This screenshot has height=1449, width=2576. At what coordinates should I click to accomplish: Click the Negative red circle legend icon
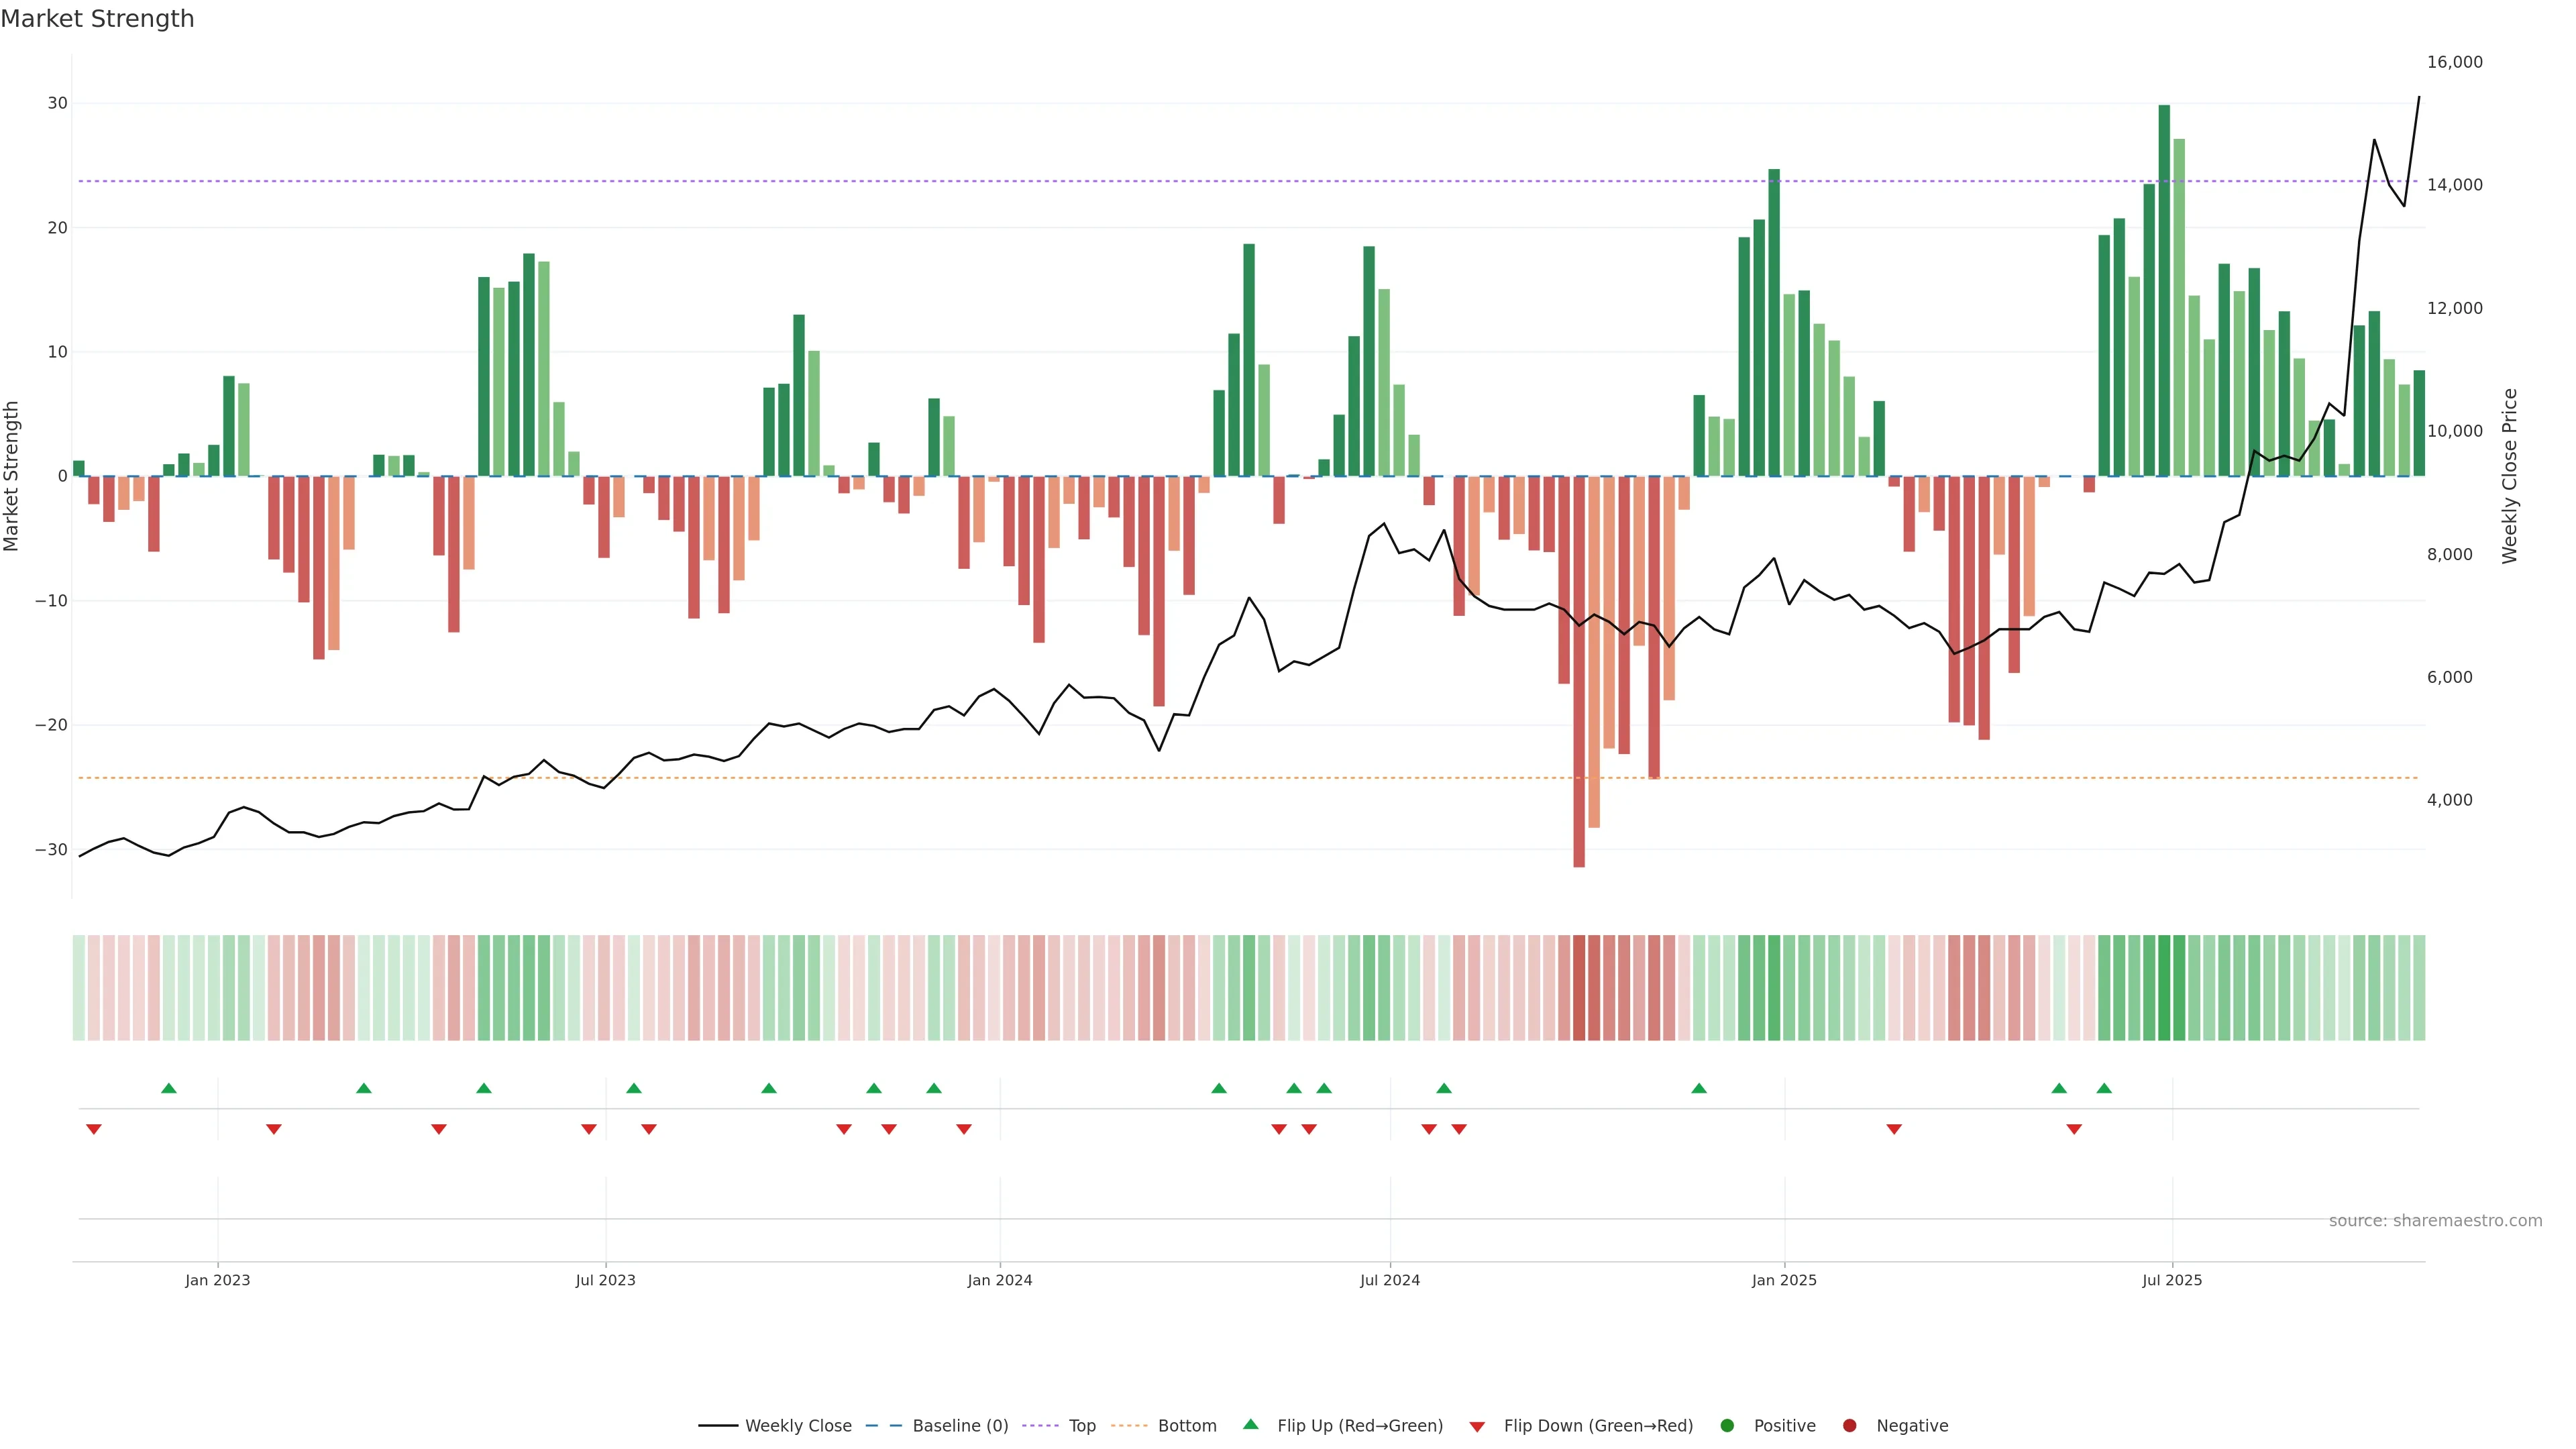click(x=1849, y=1426)
